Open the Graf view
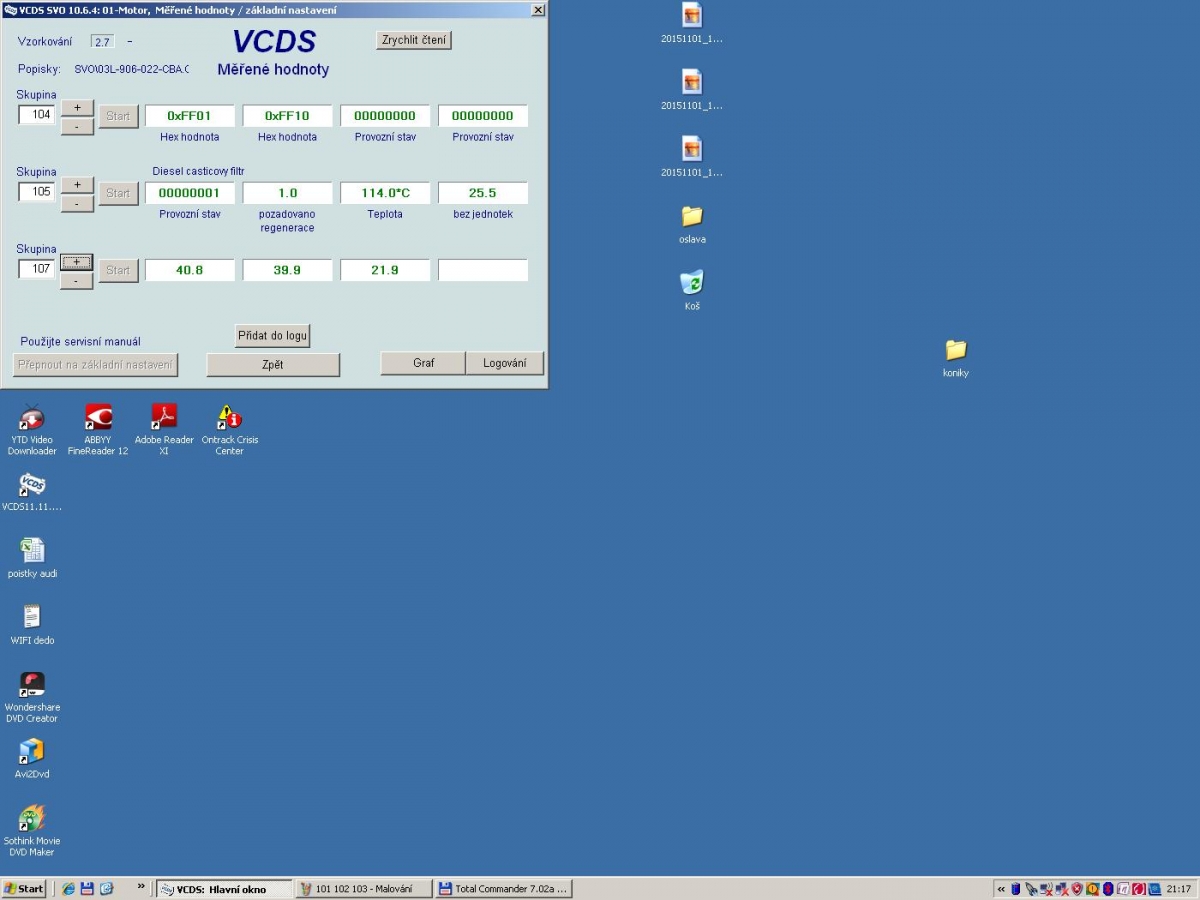 click(423, 363)
